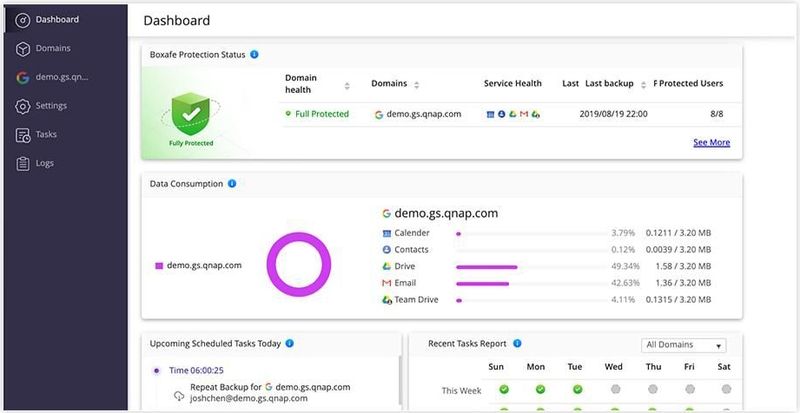This screenshot has height=413, width=800.
Task: Open the All Domains dropdown
Action: [x=683, y=345]
